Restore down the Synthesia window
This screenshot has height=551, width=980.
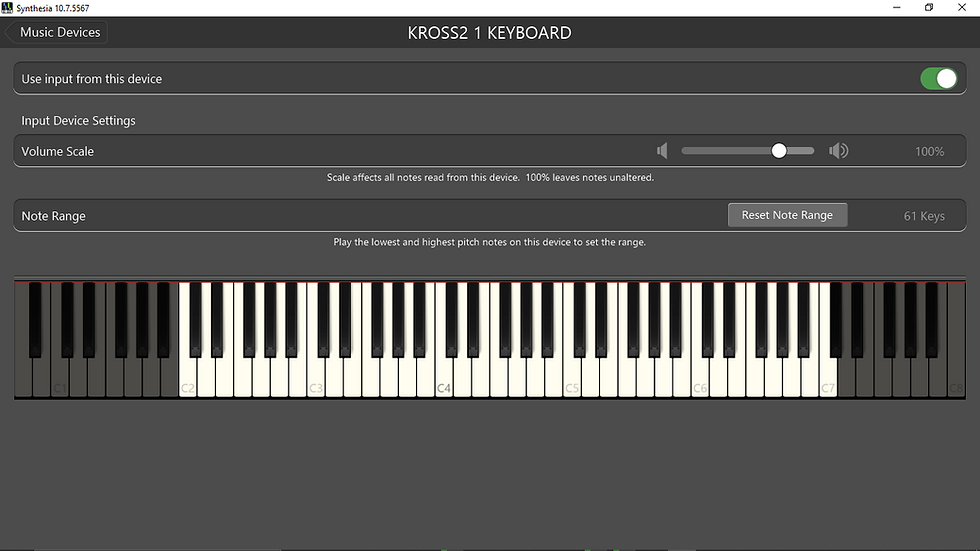coord(929,7)
